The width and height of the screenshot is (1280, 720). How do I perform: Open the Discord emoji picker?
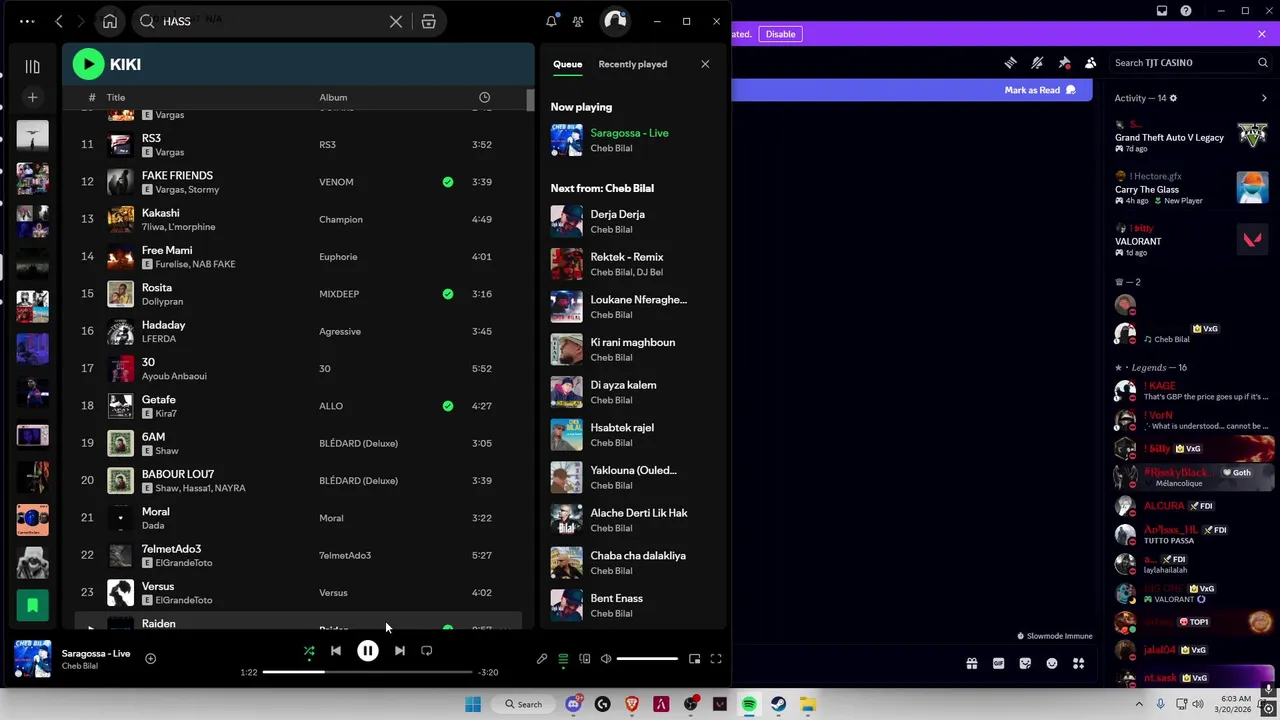[1052, 663]
